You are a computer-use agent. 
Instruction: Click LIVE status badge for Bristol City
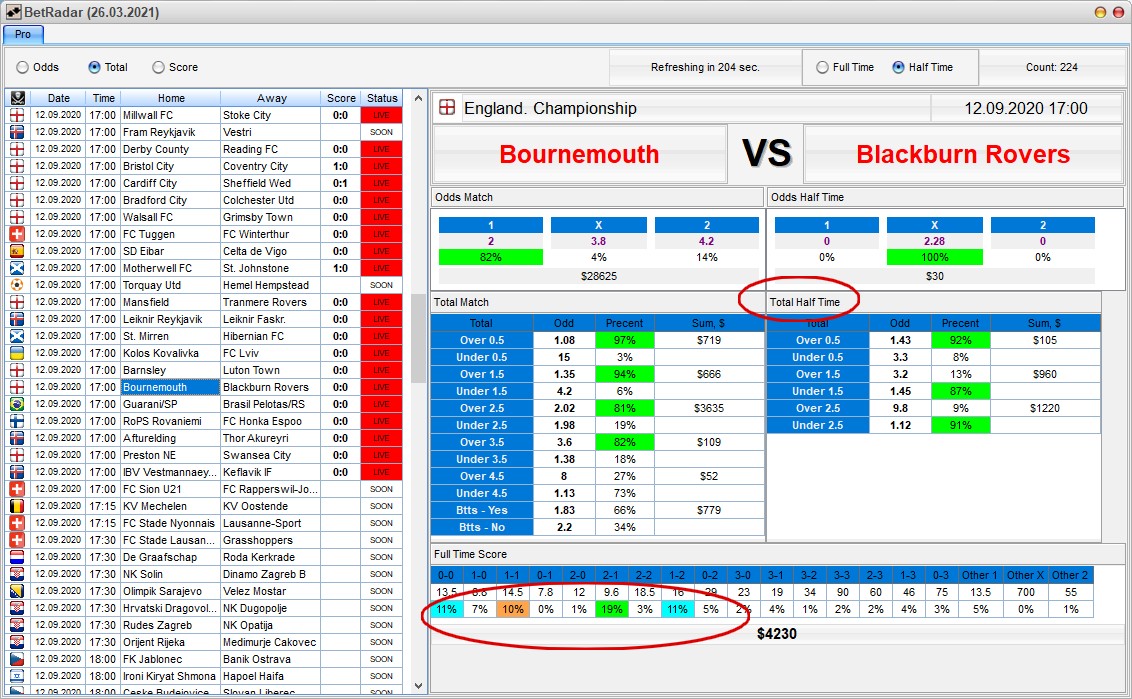click(381, 166)
